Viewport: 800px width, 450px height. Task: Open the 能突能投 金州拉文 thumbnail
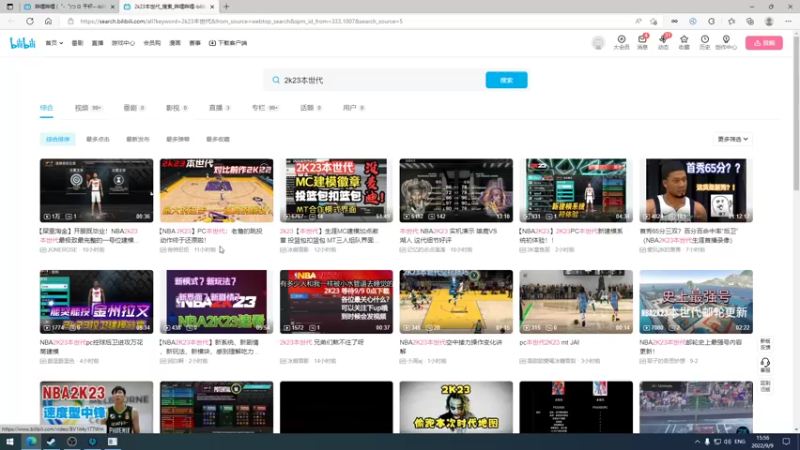(96, 302)
